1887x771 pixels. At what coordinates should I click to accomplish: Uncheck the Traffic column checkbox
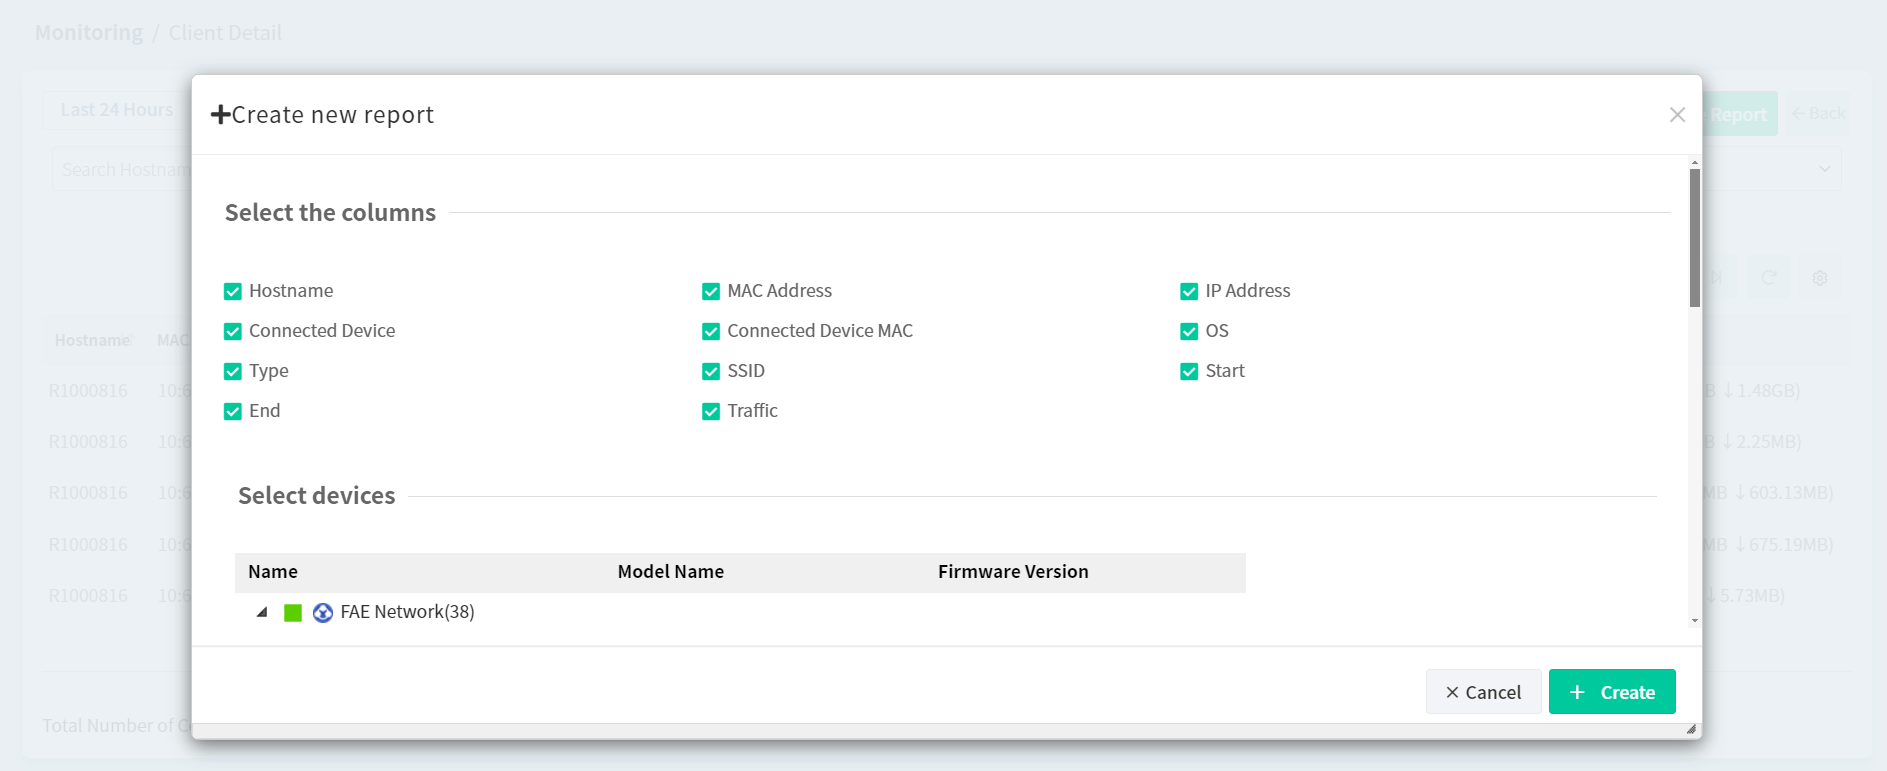point(711,411)
